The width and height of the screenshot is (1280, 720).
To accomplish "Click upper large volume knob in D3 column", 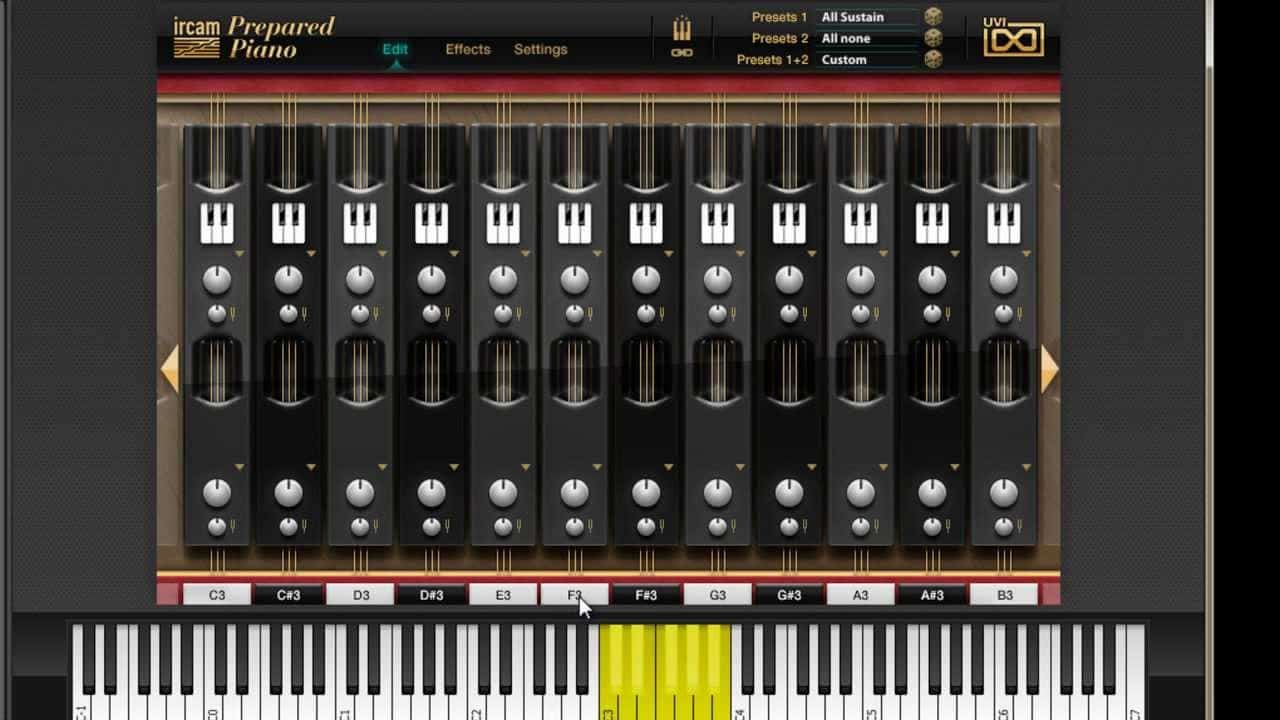I will click(x=360, y=280).
